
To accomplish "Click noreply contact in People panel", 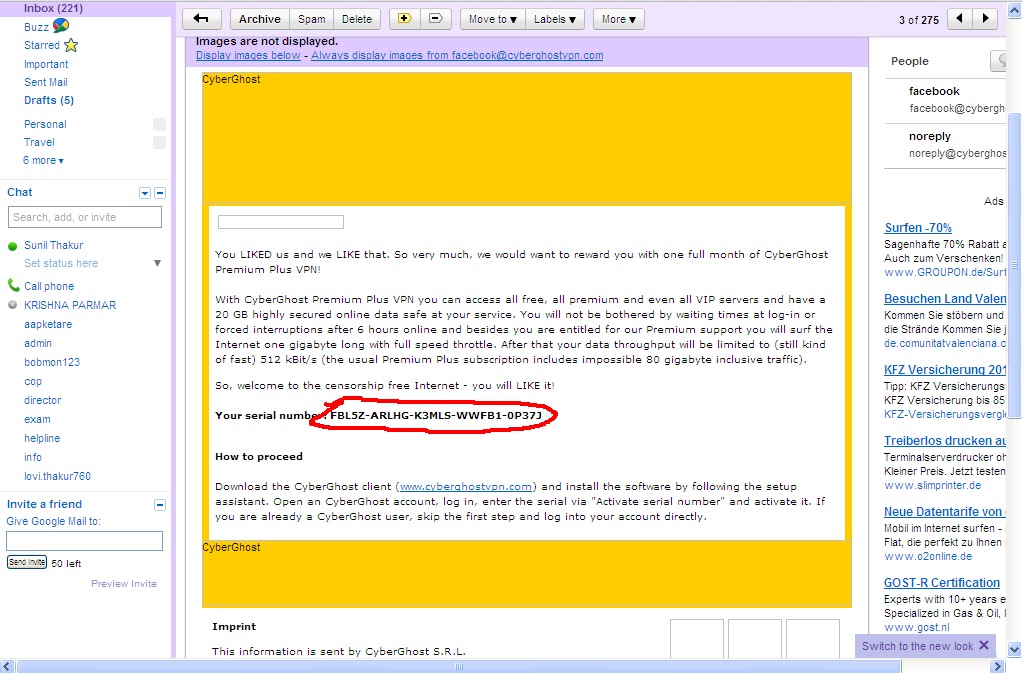I will [x=929, y=136].
